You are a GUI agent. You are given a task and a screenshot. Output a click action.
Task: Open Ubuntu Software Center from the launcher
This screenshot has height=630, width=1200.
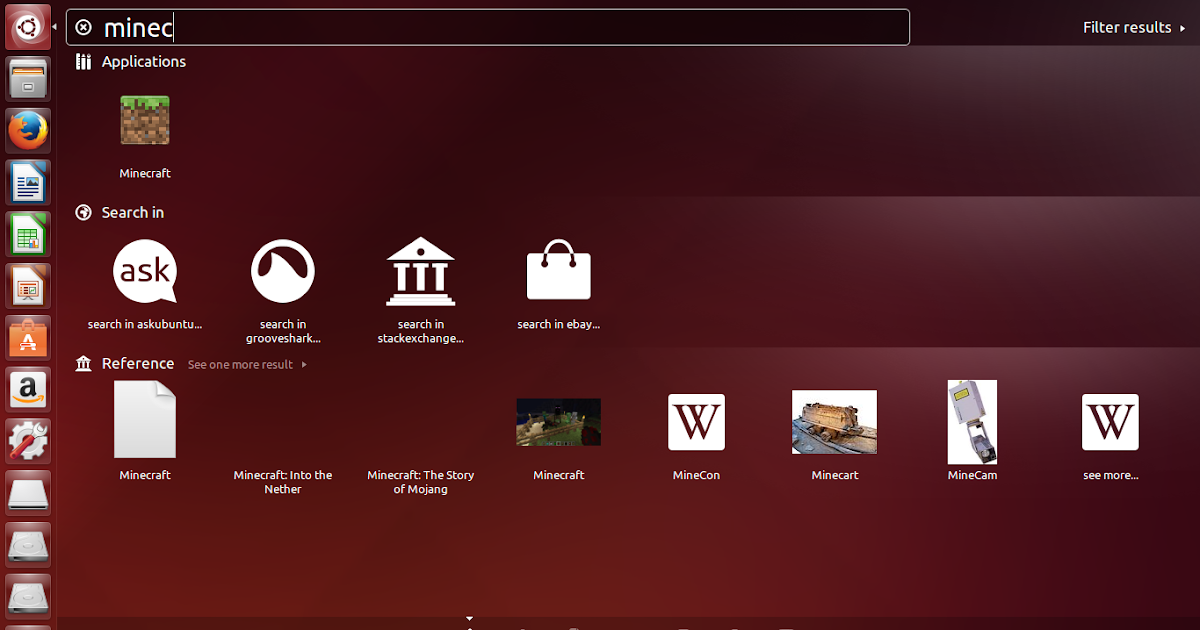[x=28, y=339]
